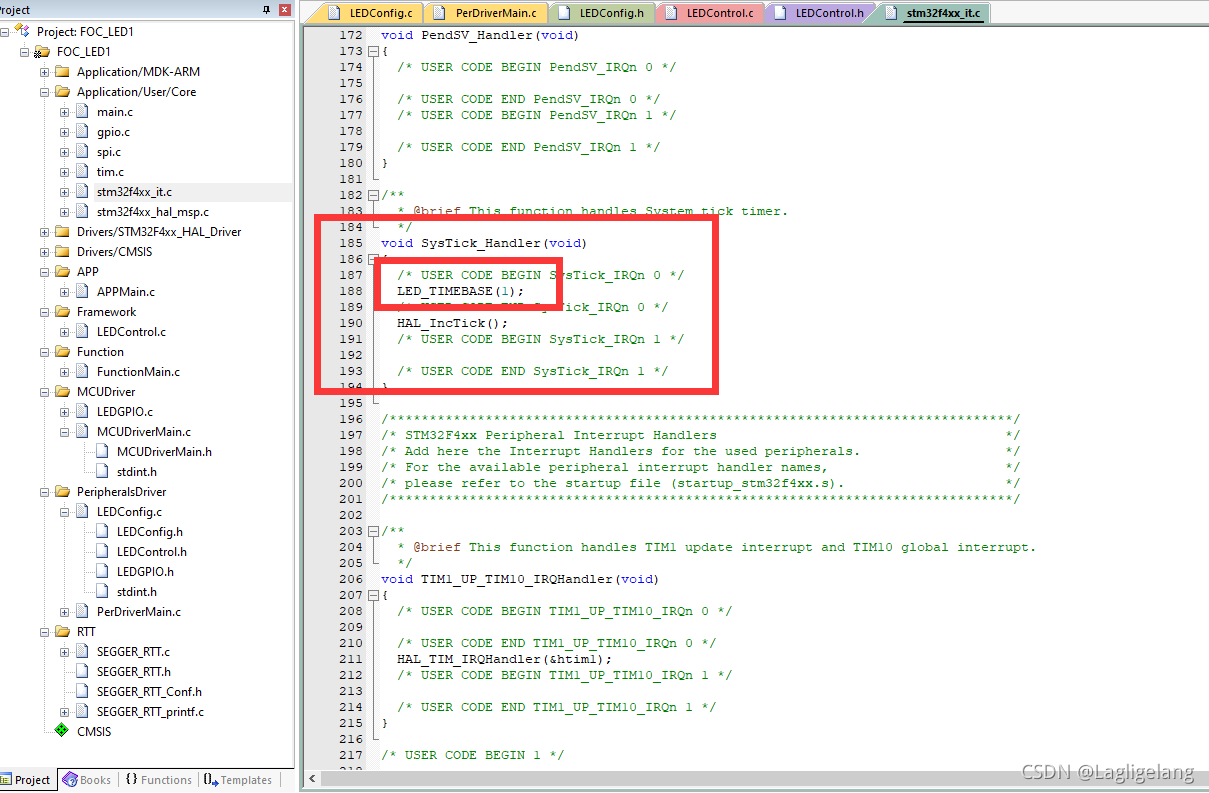Select SEGGER_RTT.c in the RTT group
Image resolution: width=1209 pixels, height=793 pixels.
click(x=133, y=651)
